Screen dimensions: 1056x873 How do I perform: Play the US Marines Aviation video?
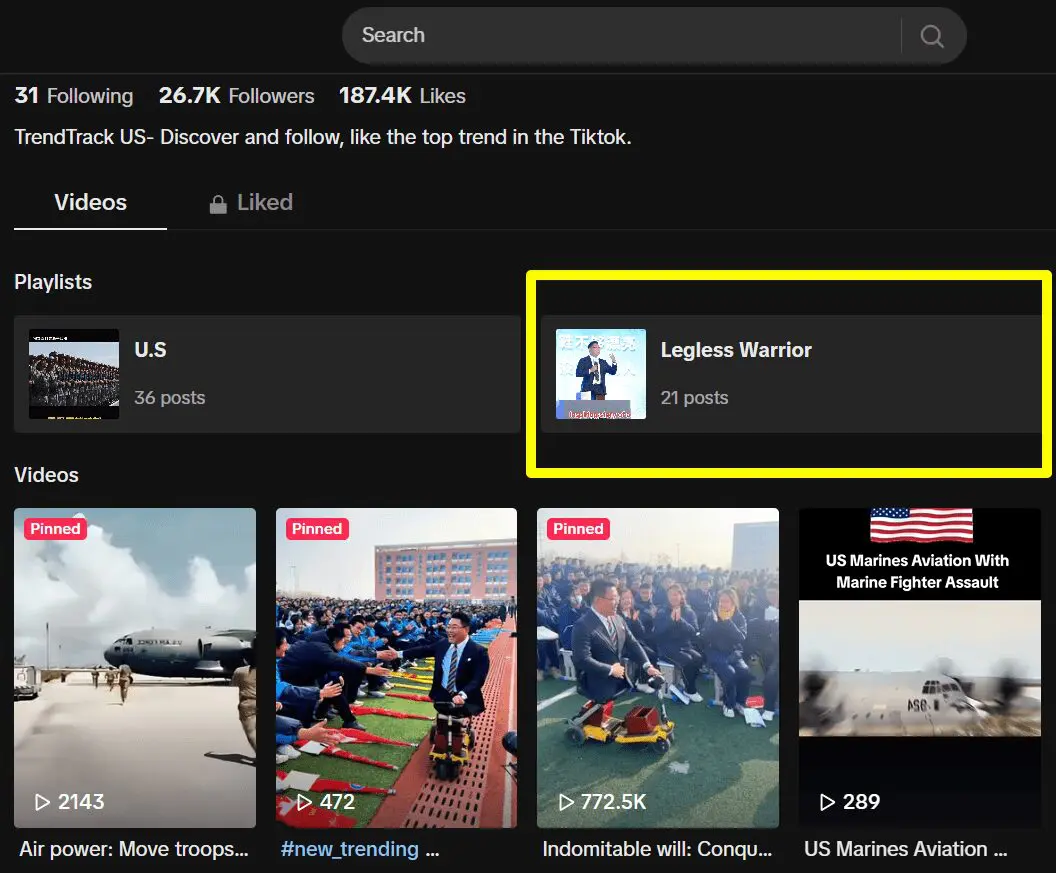click(919, 668)
